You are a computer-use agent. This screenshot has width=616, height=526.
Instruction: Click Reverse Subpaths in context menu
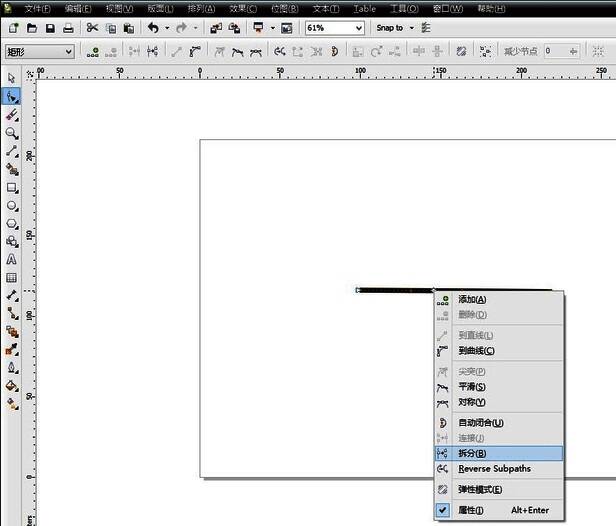(x=494, y=469)
